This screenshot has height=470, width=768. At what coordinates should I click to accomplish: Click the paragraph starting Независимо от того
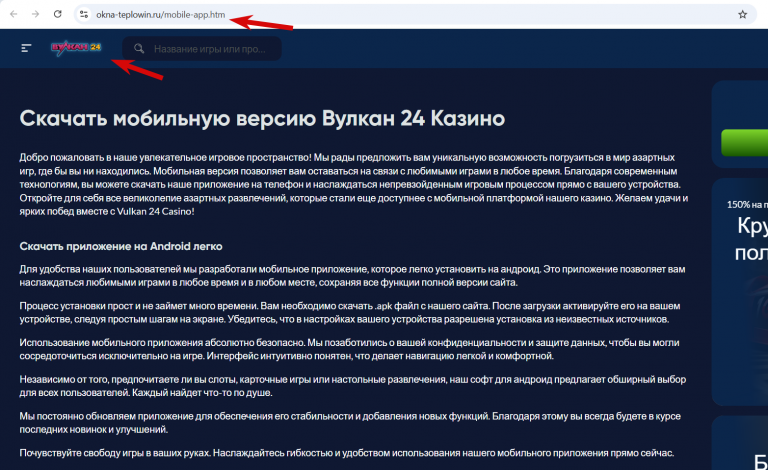pos(353,386)
